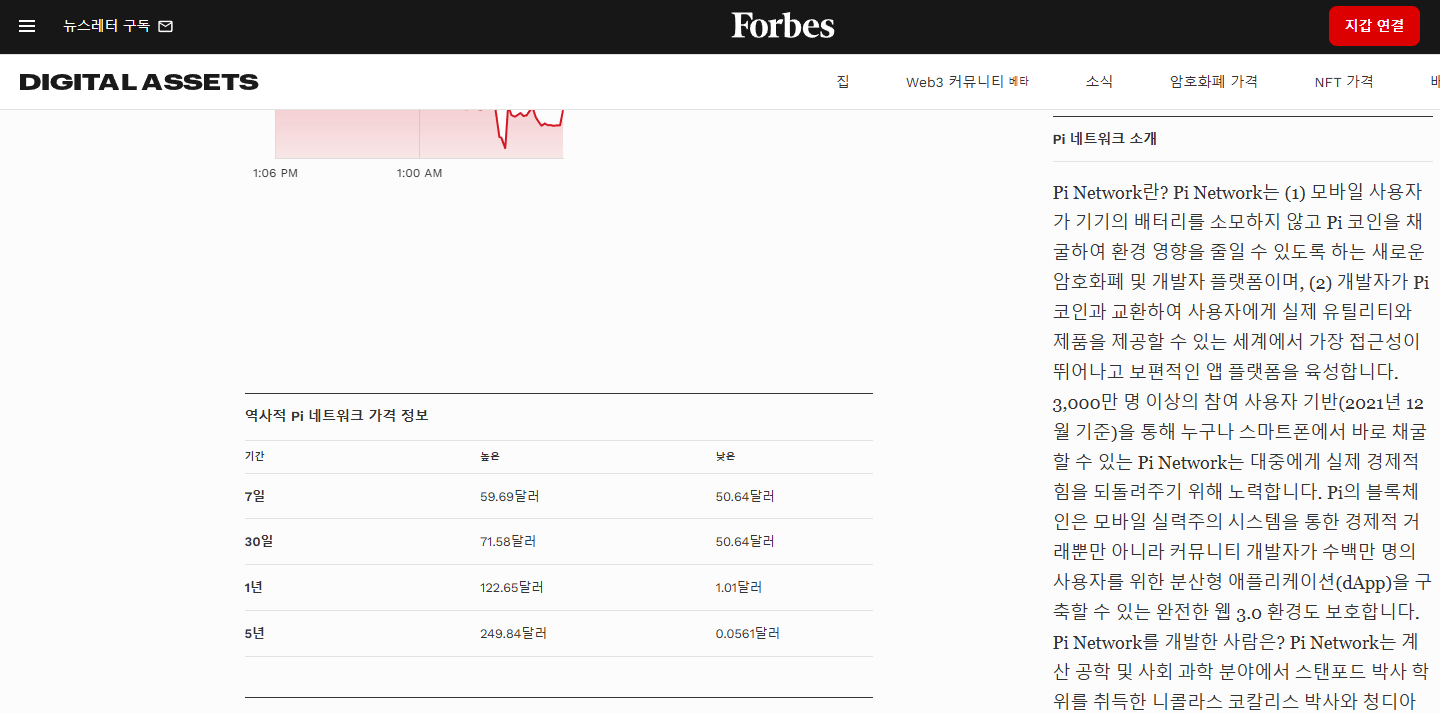The image size is (1440, 713).
Task: Click the 기간 column header
Action: (254, 456)
